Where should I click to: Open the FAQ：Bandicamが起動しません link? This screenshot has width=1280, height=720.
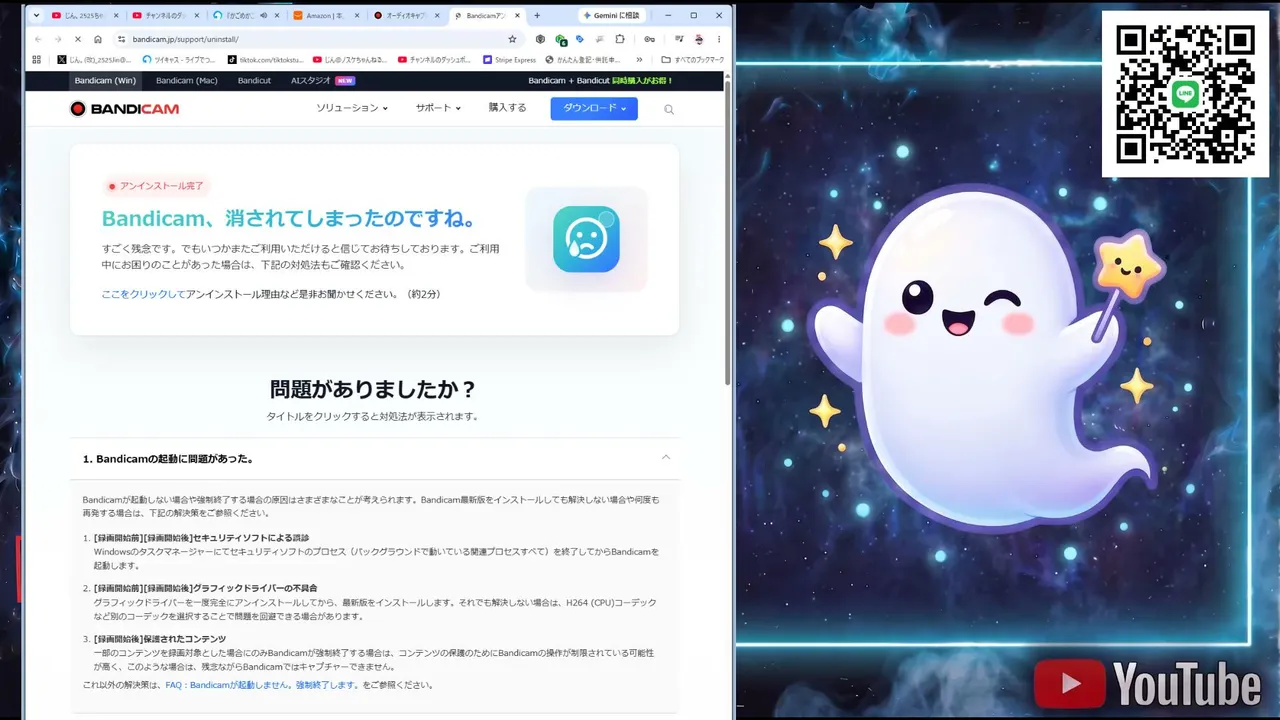227,685
